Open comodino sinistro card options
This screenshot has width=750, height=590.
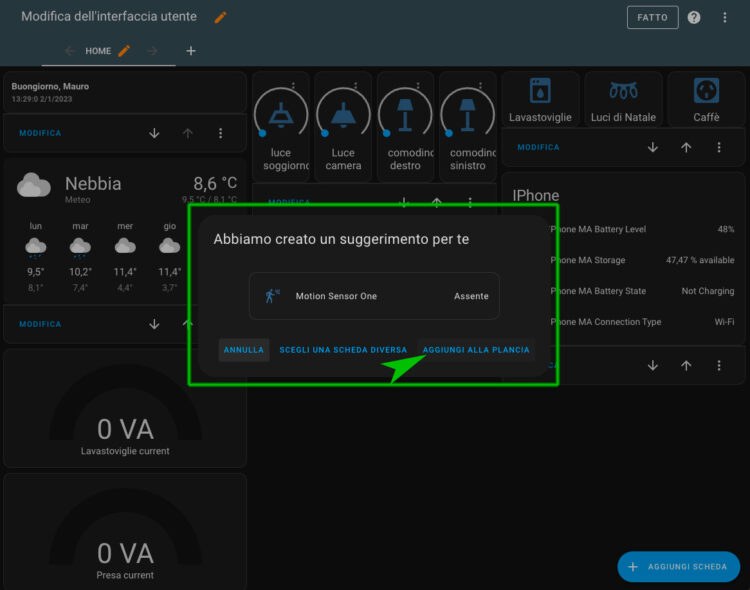pyautogui.click(x=480, y=86)
